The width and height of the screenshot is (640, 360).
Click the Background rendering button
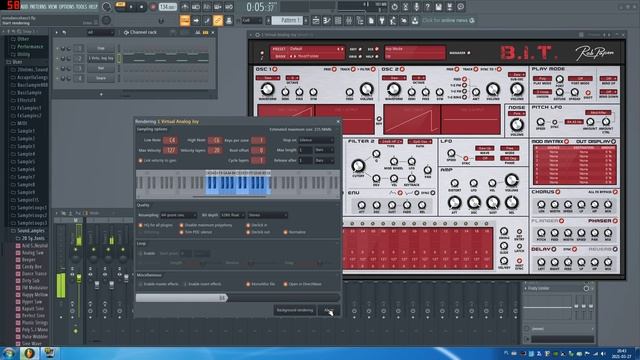pyautogui.click(x=295, y=310)
